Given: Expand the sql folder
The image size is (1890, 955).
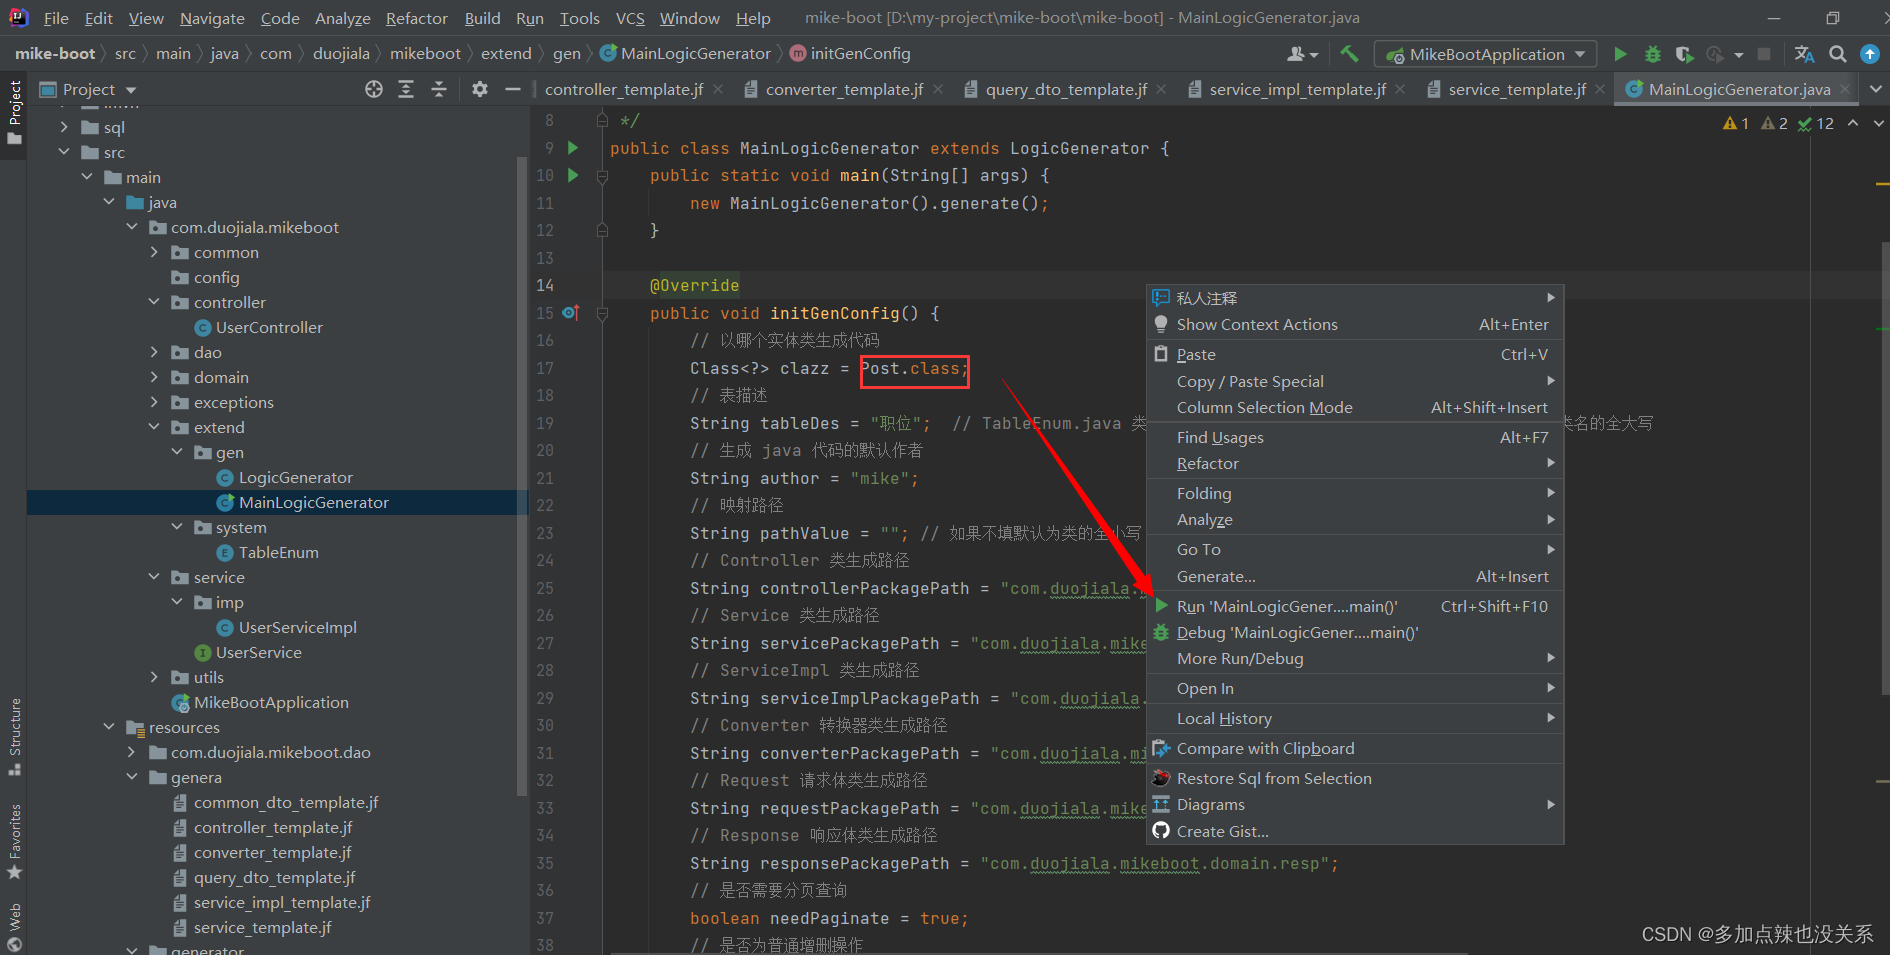Looking at the screenshot, I should [64, 127].
